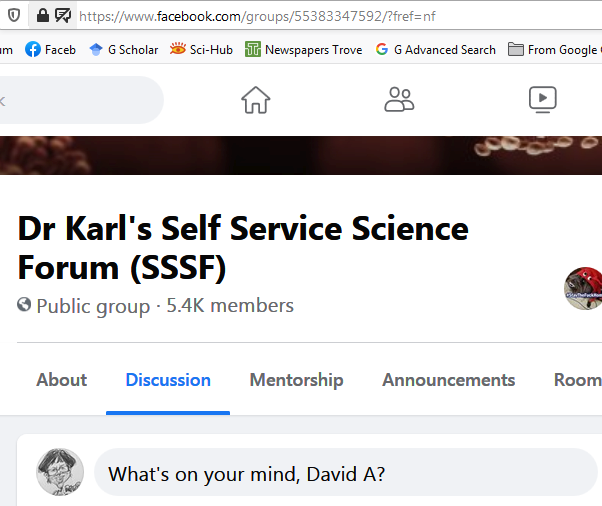Click the "5.4K members" text
This screenshot has height=506, width=602.
(230, 306)
